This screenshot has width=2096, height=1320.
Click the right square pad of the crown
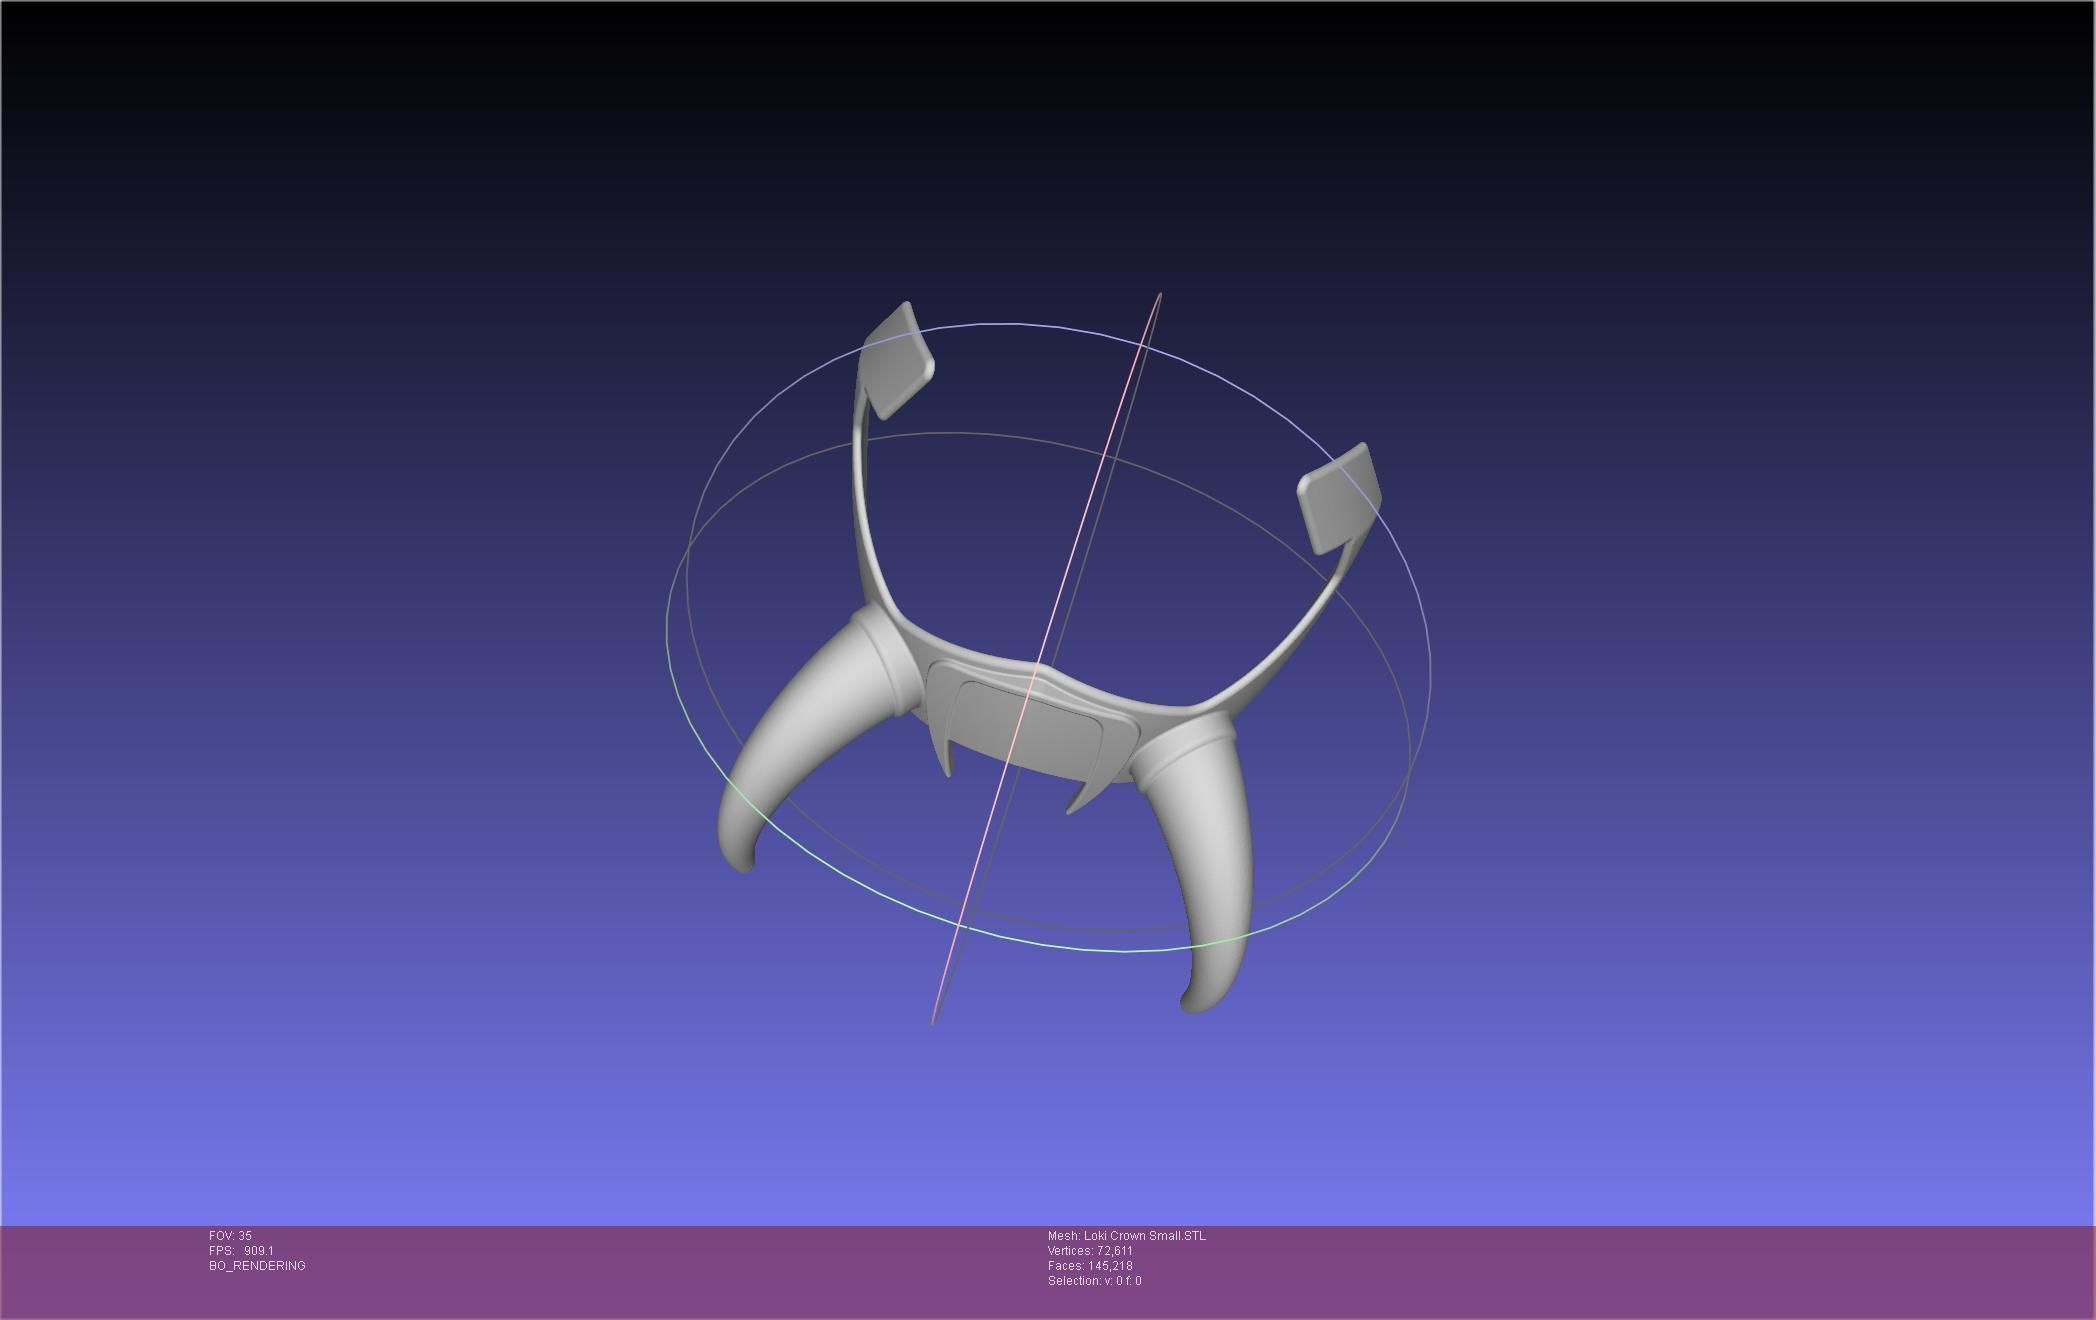(1340, 498)
